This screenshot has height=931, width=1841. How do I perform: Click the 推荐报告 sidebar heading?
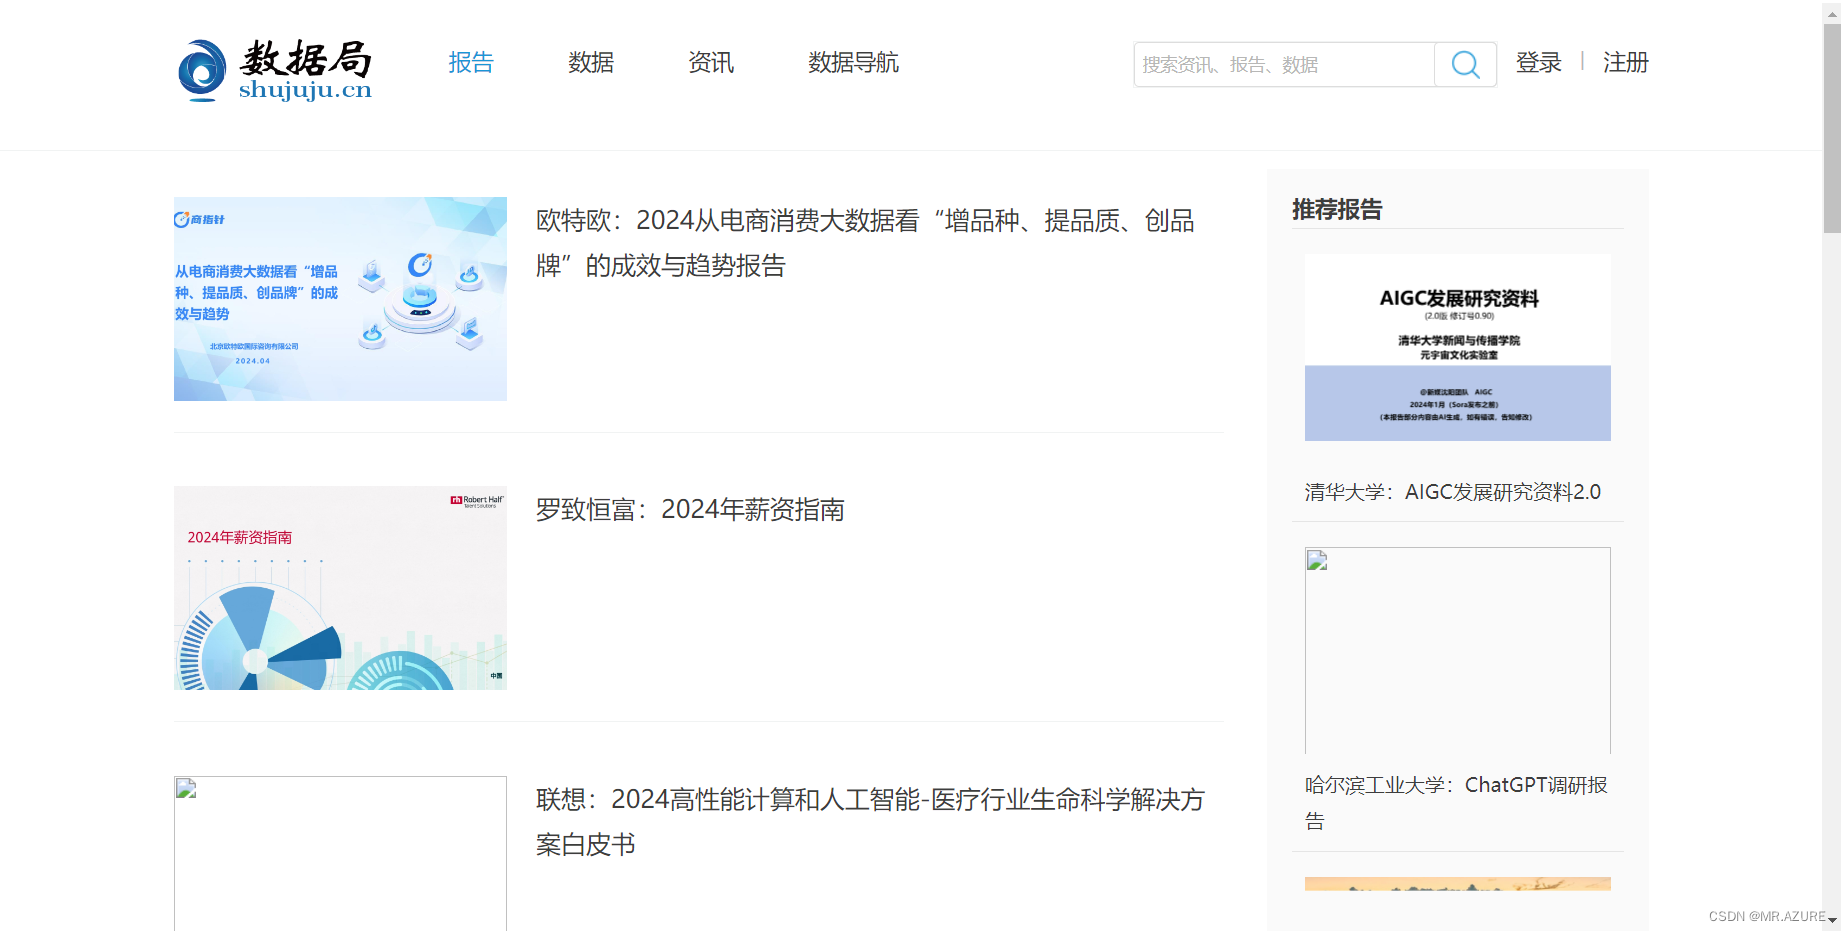[x=1337, y=209]
